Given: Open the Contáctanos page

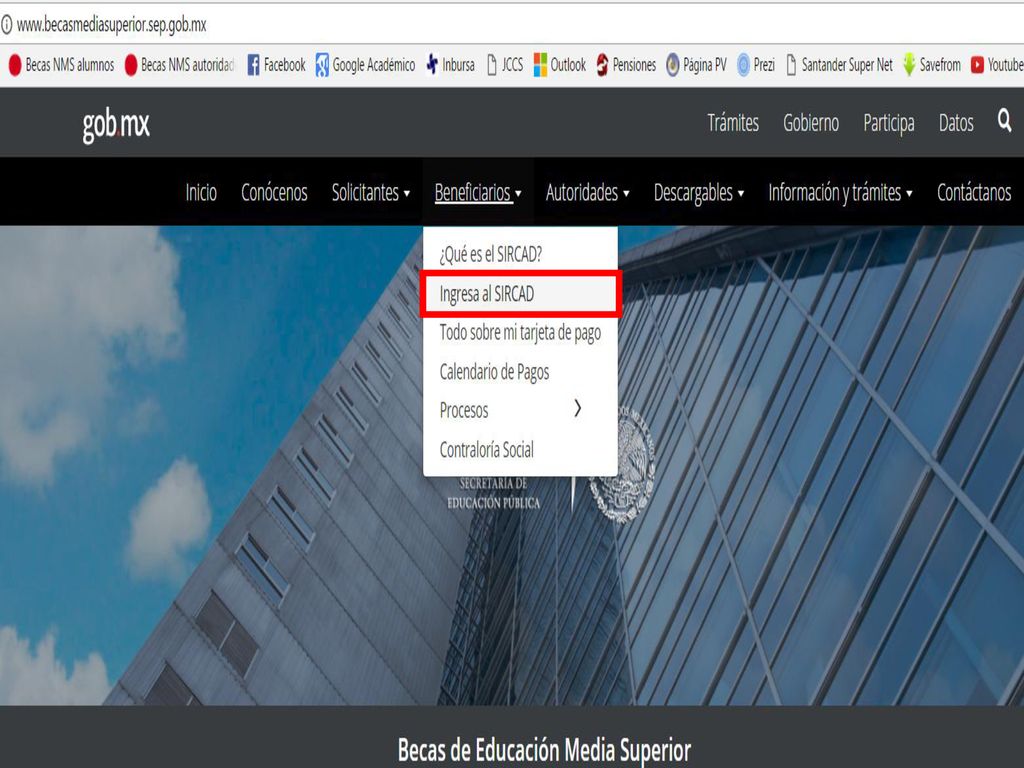Looking at the screenshot, I should click(x=974, y=193).
